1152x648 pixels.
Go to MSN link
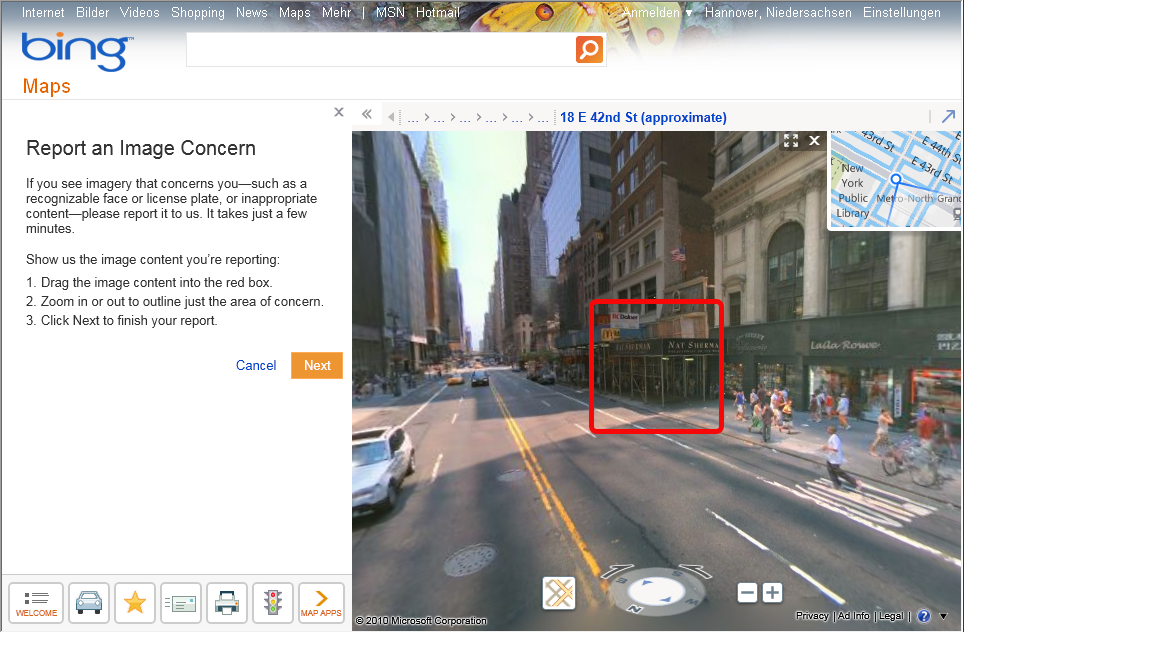coord(390,12)
